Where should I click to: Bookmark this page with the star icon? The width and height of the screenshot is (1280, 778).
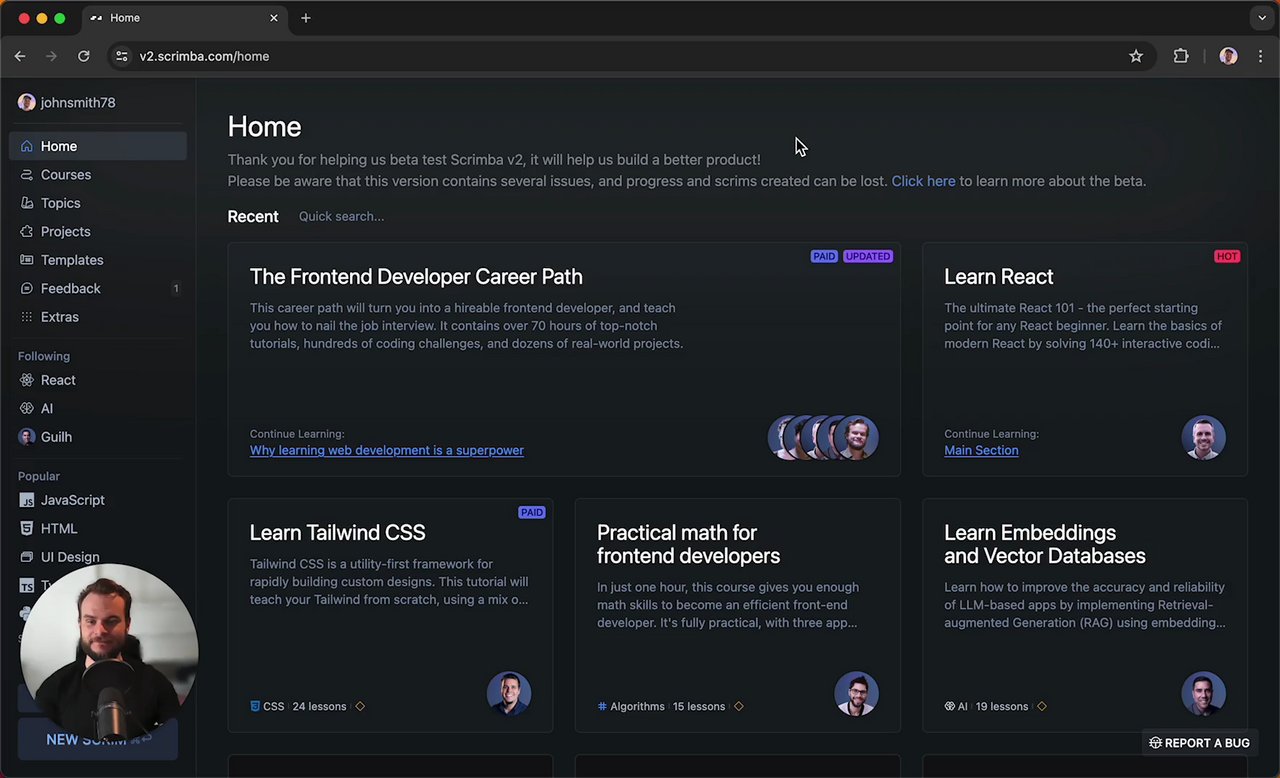1136,57
